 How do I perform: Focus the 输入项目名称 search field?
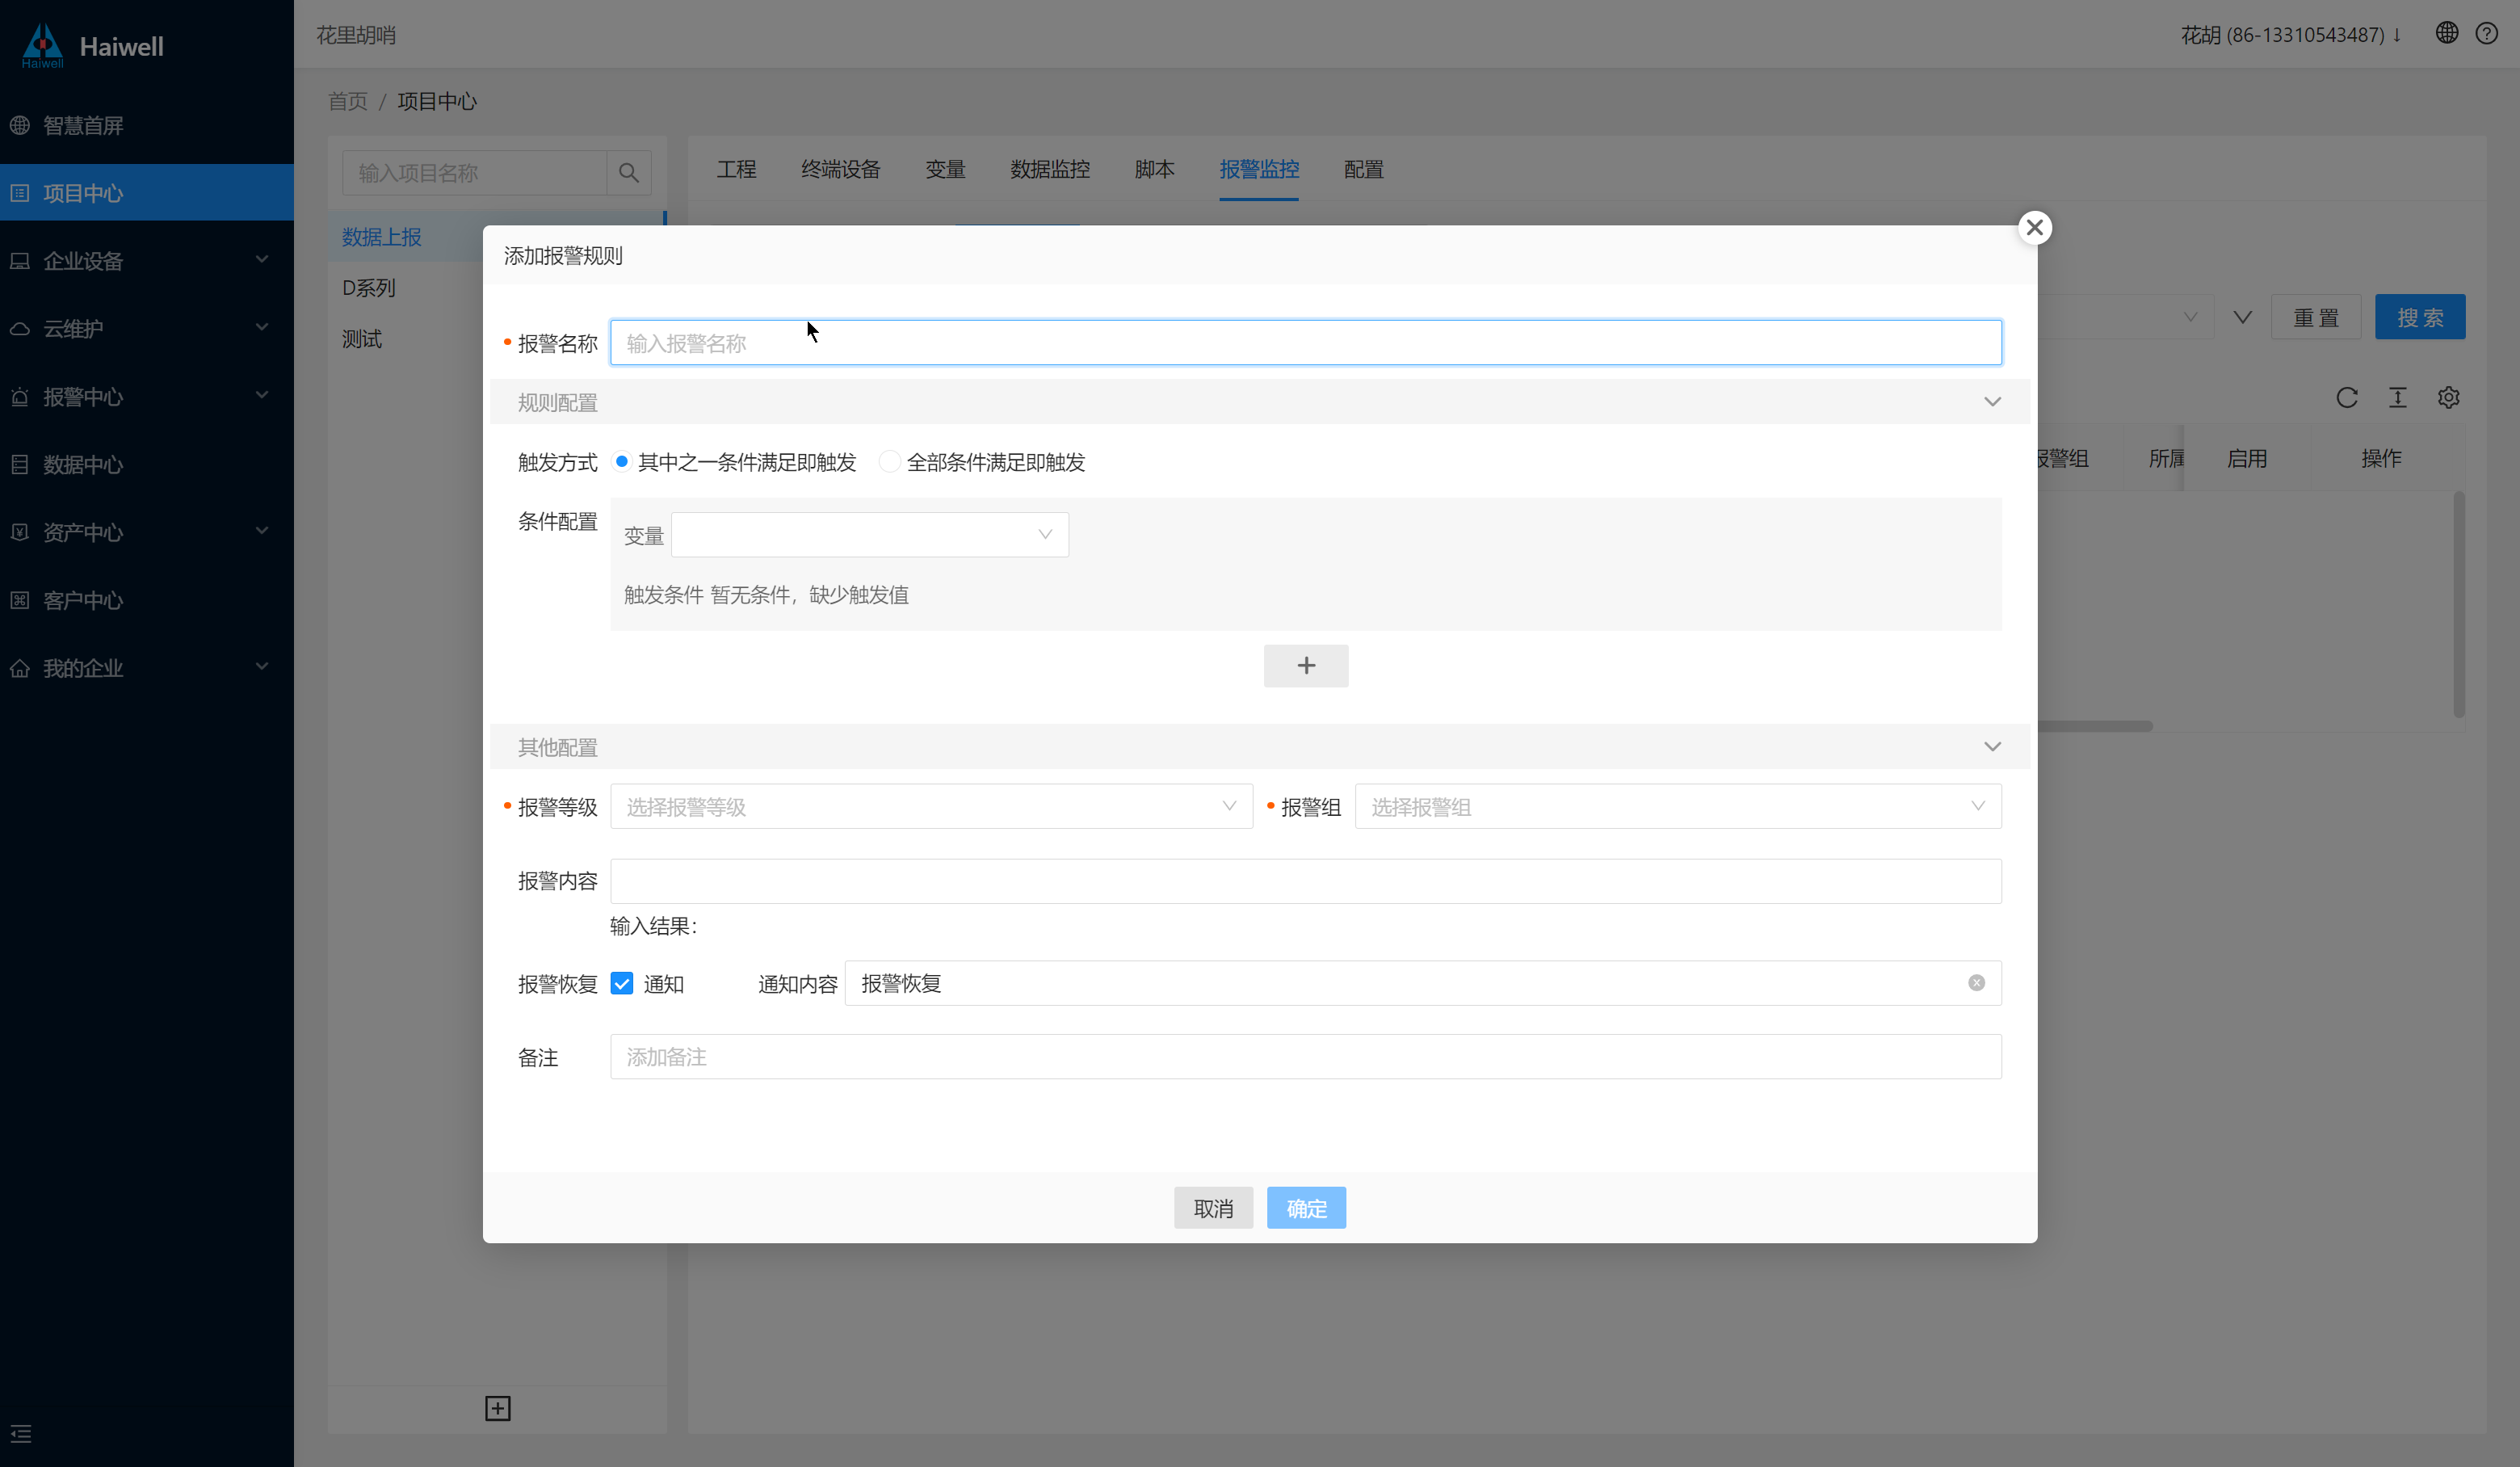click(x=474, y=173)
